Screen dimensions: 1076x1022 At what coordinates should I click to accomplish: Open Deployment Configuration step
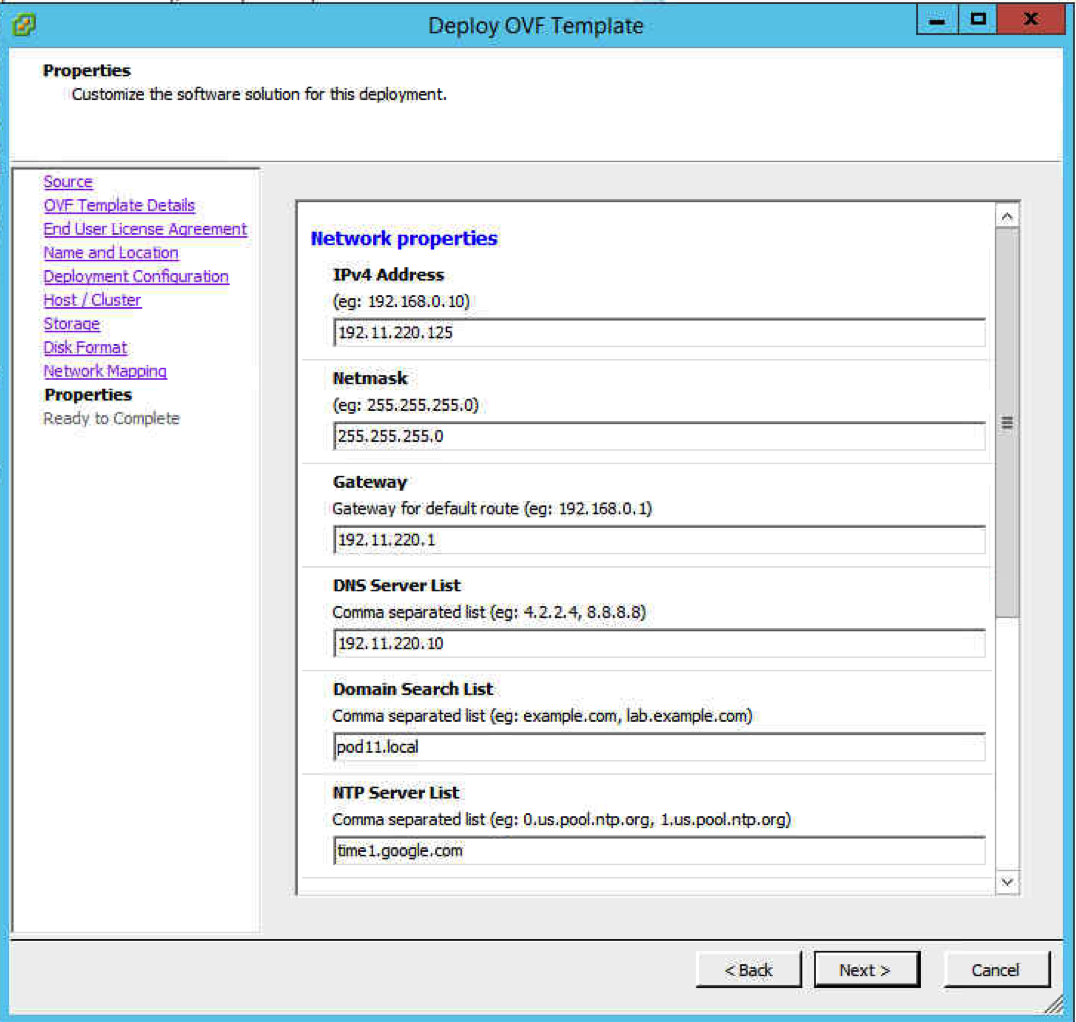136,276
